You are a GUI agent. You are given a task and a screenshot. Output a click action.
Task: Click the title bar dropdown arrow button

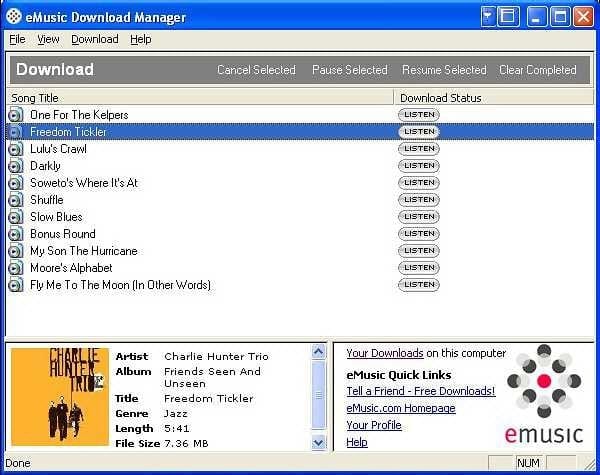coord(488,16)
